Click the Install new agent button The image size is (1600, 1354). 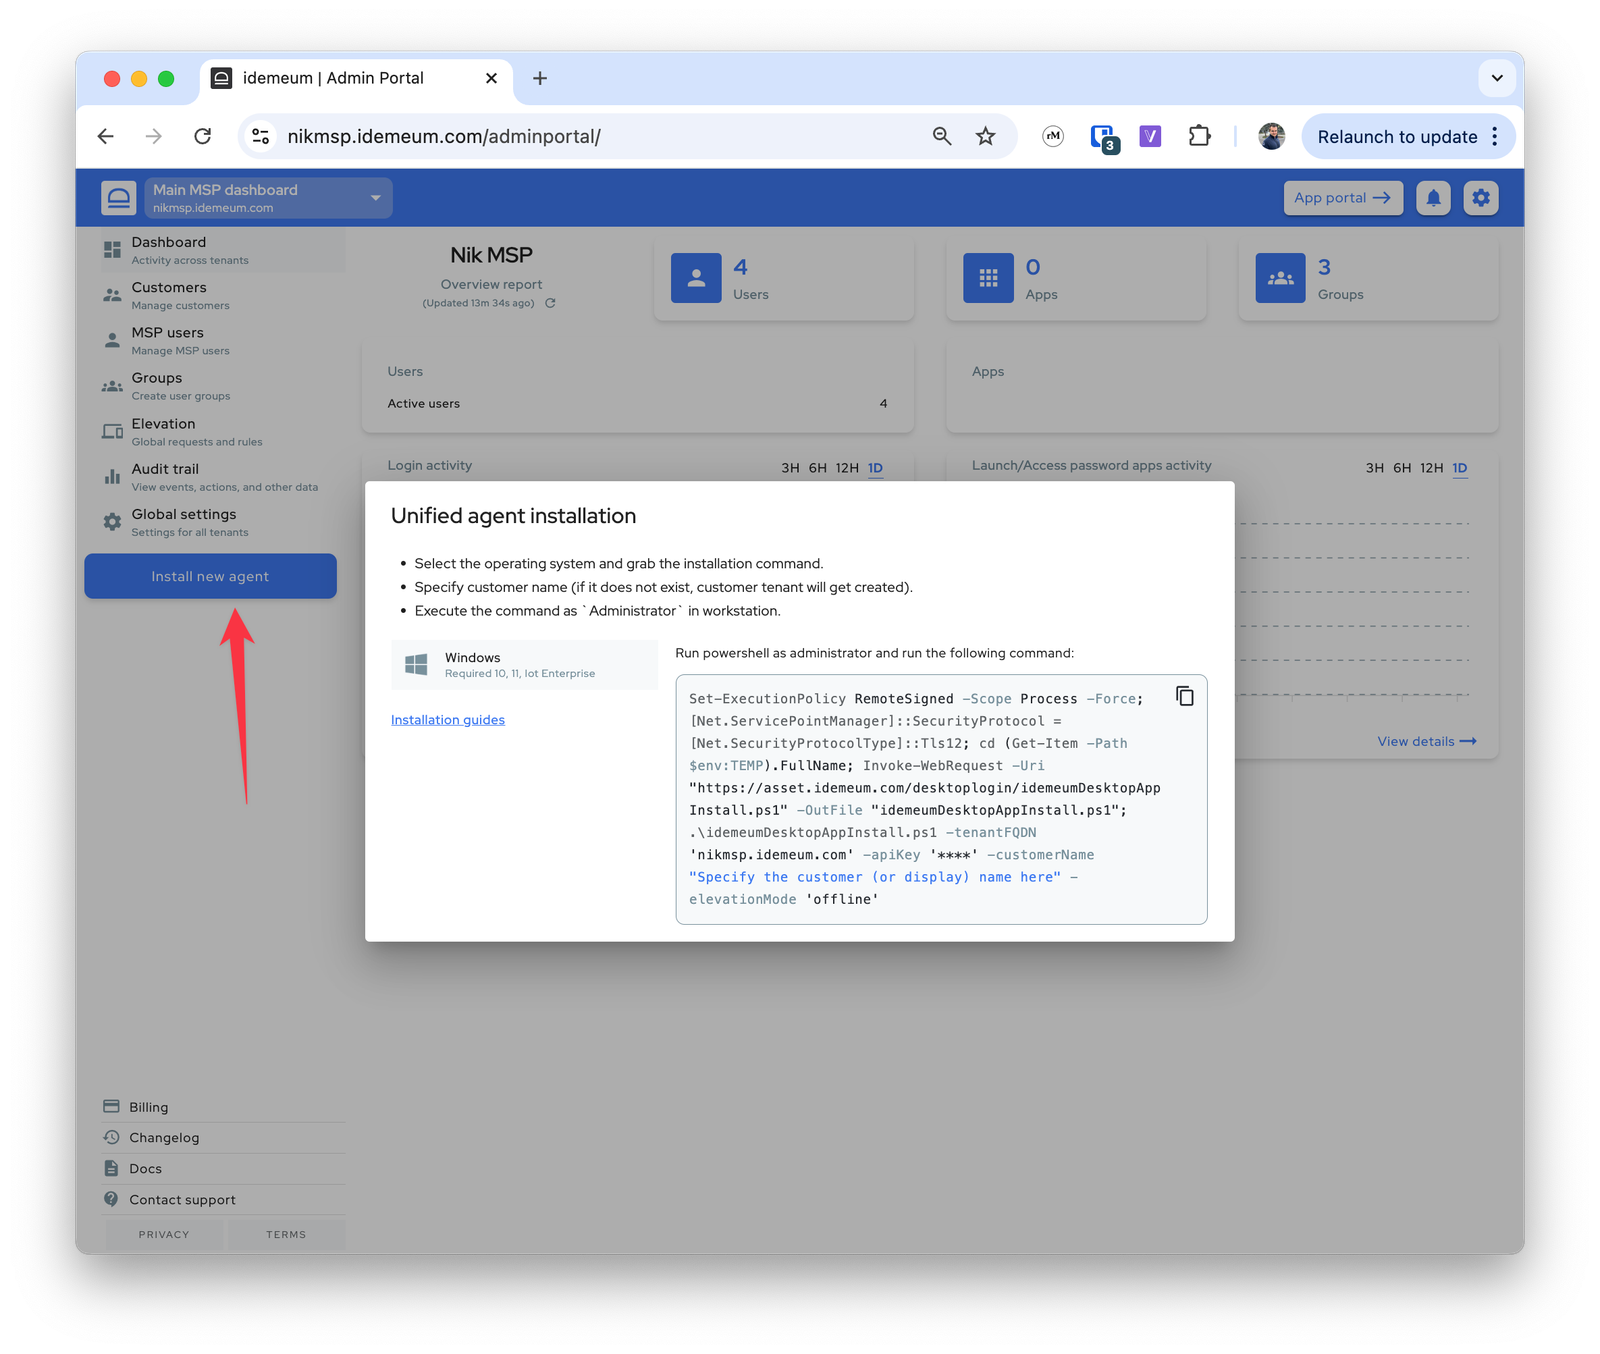pyautogui.click(x=210, y=576)
